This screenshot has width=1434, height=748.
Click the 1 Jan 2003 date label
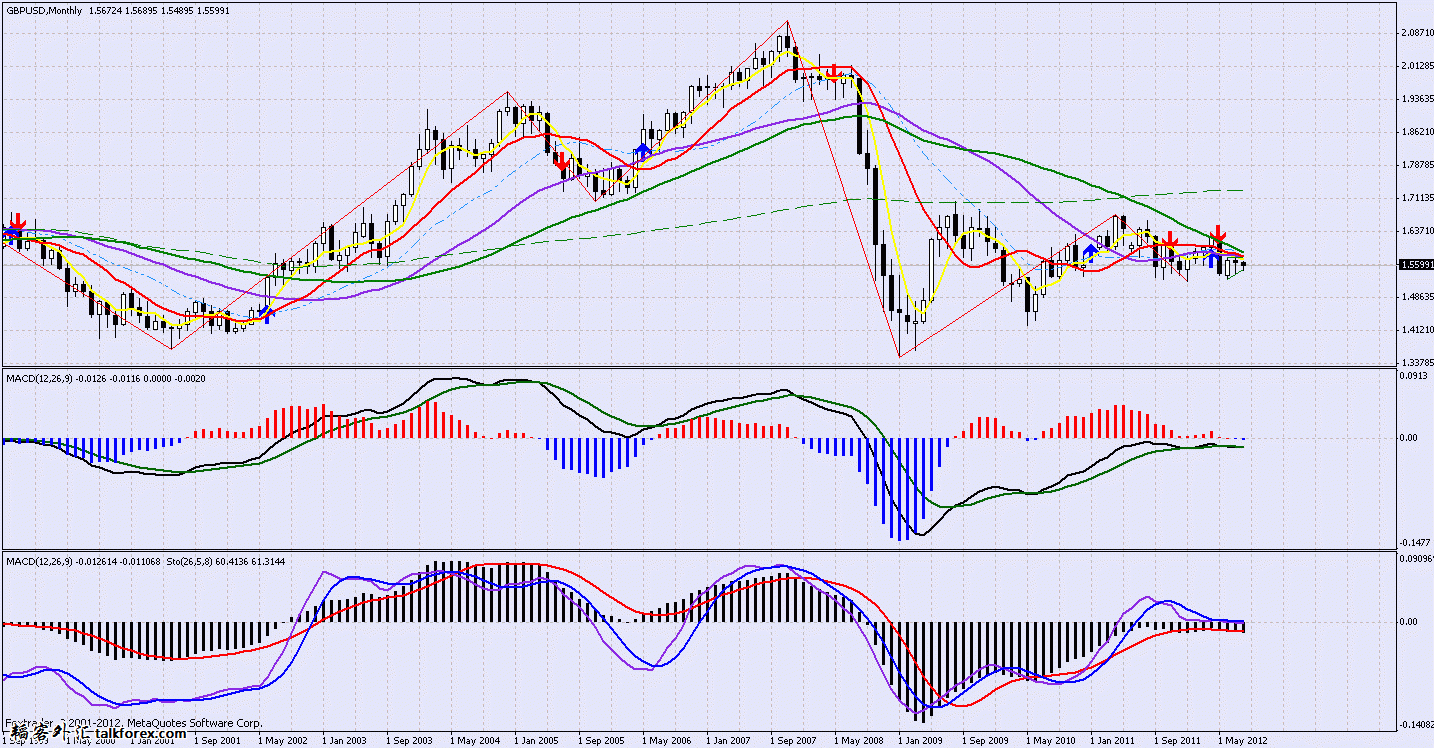[346, 741]
